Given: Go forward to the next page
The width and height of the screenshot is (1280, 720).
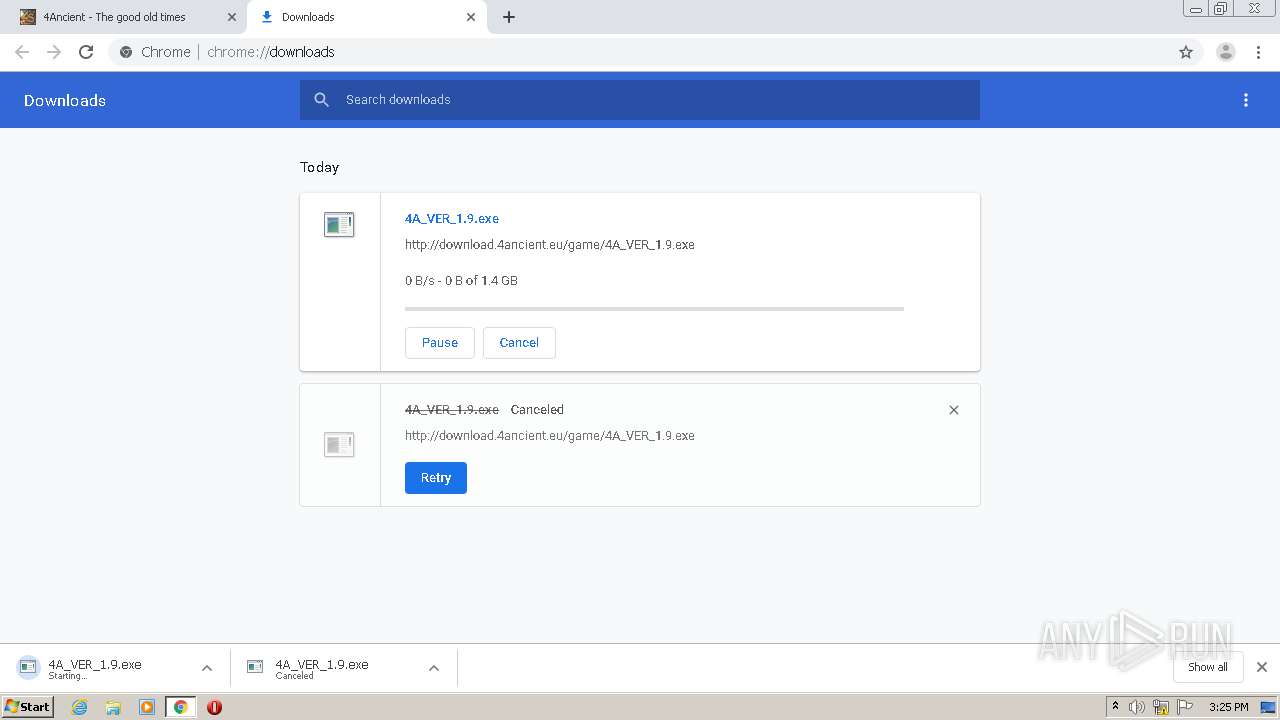Looking at the screenshot, I should [x=54, y=52].
